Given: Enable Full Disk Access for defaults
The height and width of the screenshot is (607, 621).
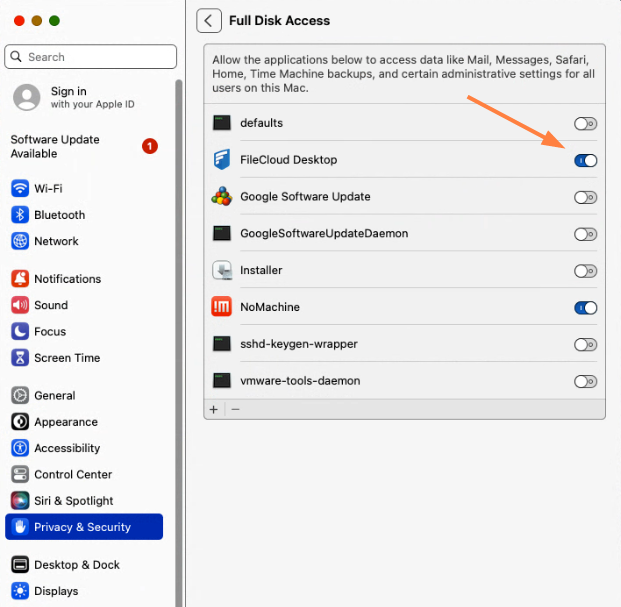Looking at the screenshot, I should (x=585, y=124).
